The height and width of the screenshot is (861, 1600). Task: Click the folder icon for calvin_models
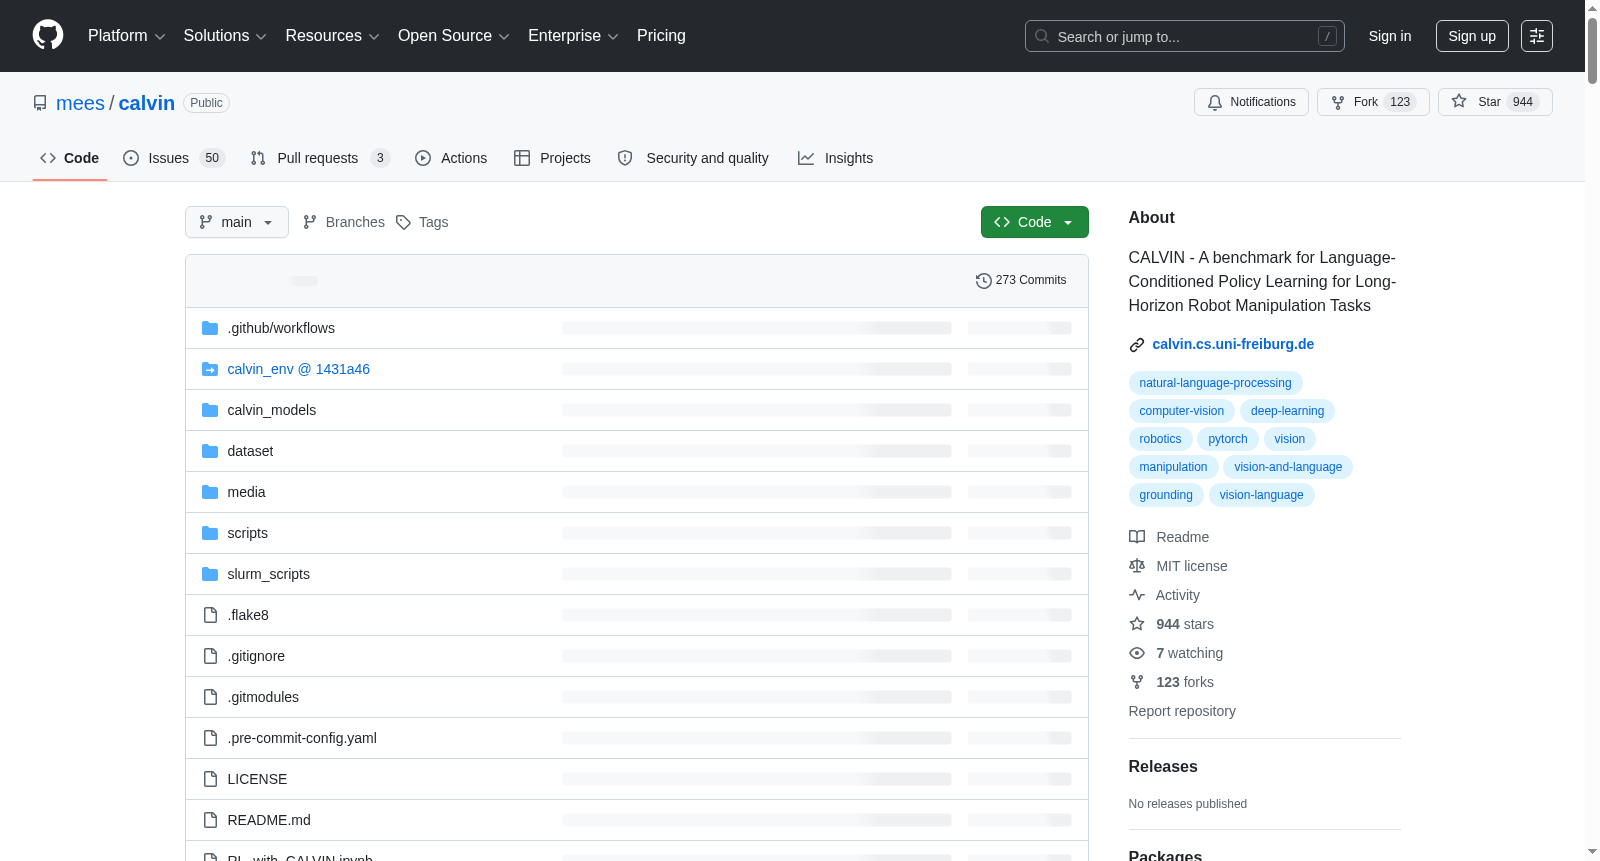point(210,410)
